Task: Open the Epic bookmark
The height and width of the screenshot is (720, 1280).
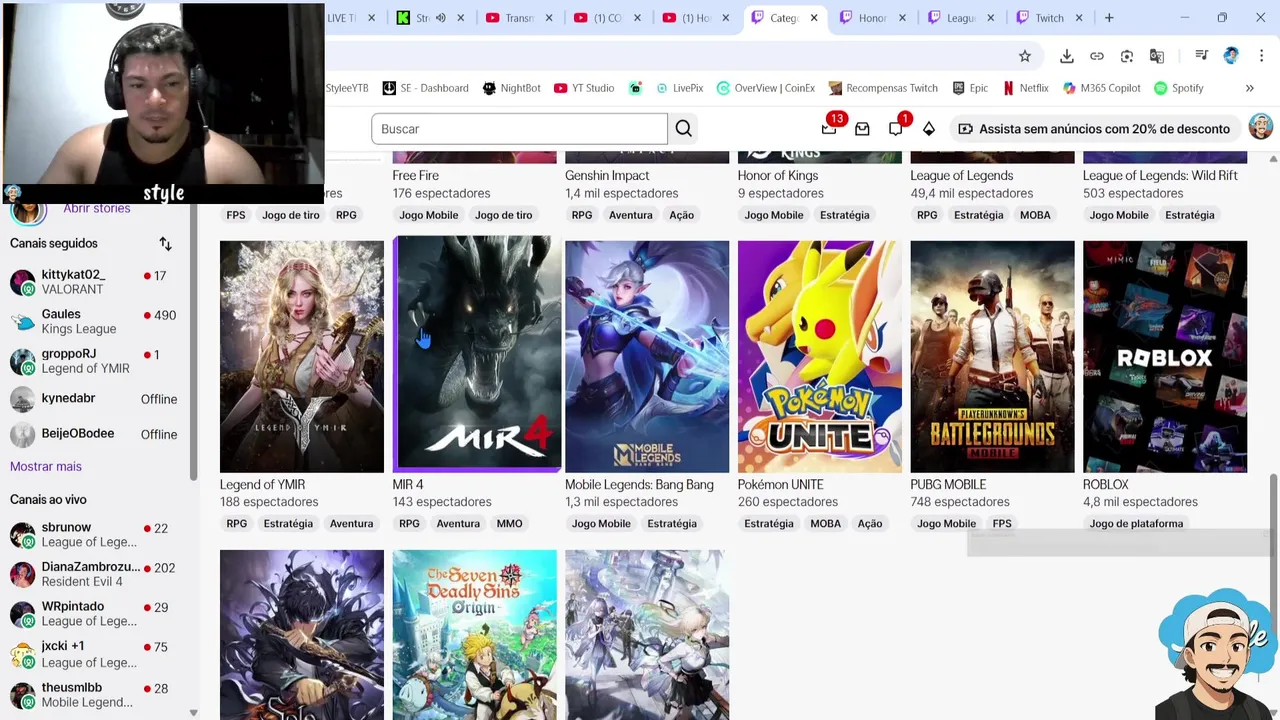Action: (x=970, y=88)
